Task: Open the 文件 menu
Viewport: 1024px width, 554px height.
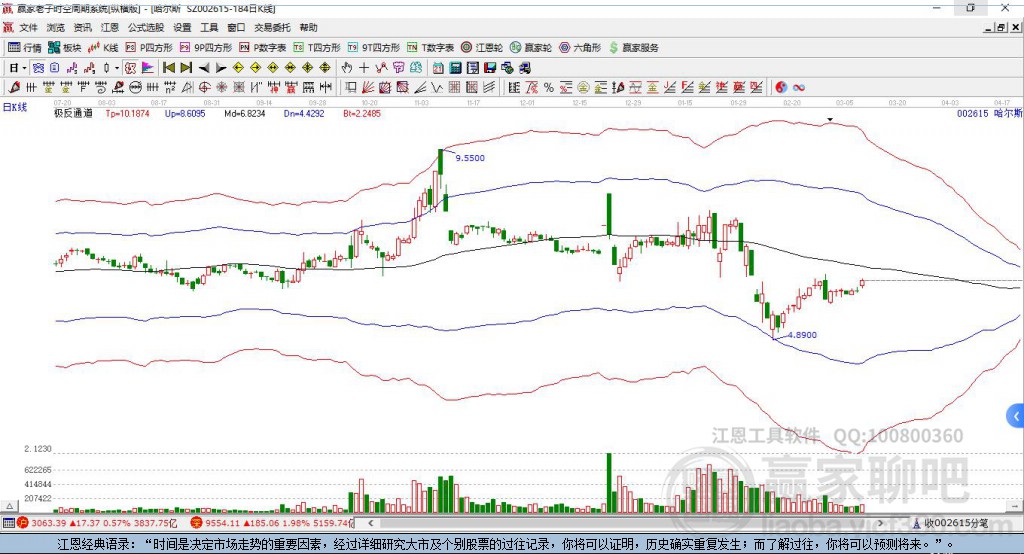Action: point(28,27)
